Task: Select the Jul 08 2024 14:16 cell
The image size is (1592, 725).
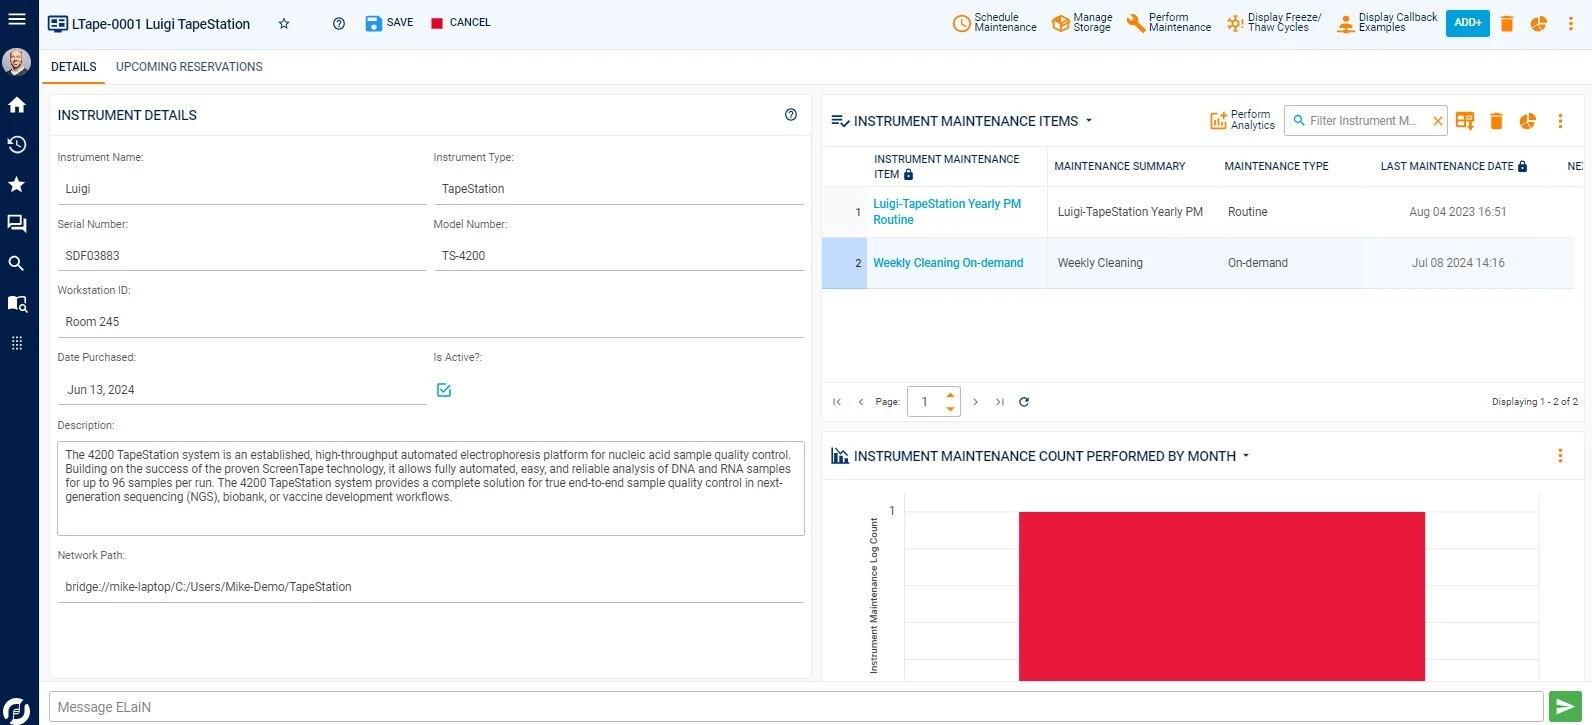Action: coord(1458,263)
